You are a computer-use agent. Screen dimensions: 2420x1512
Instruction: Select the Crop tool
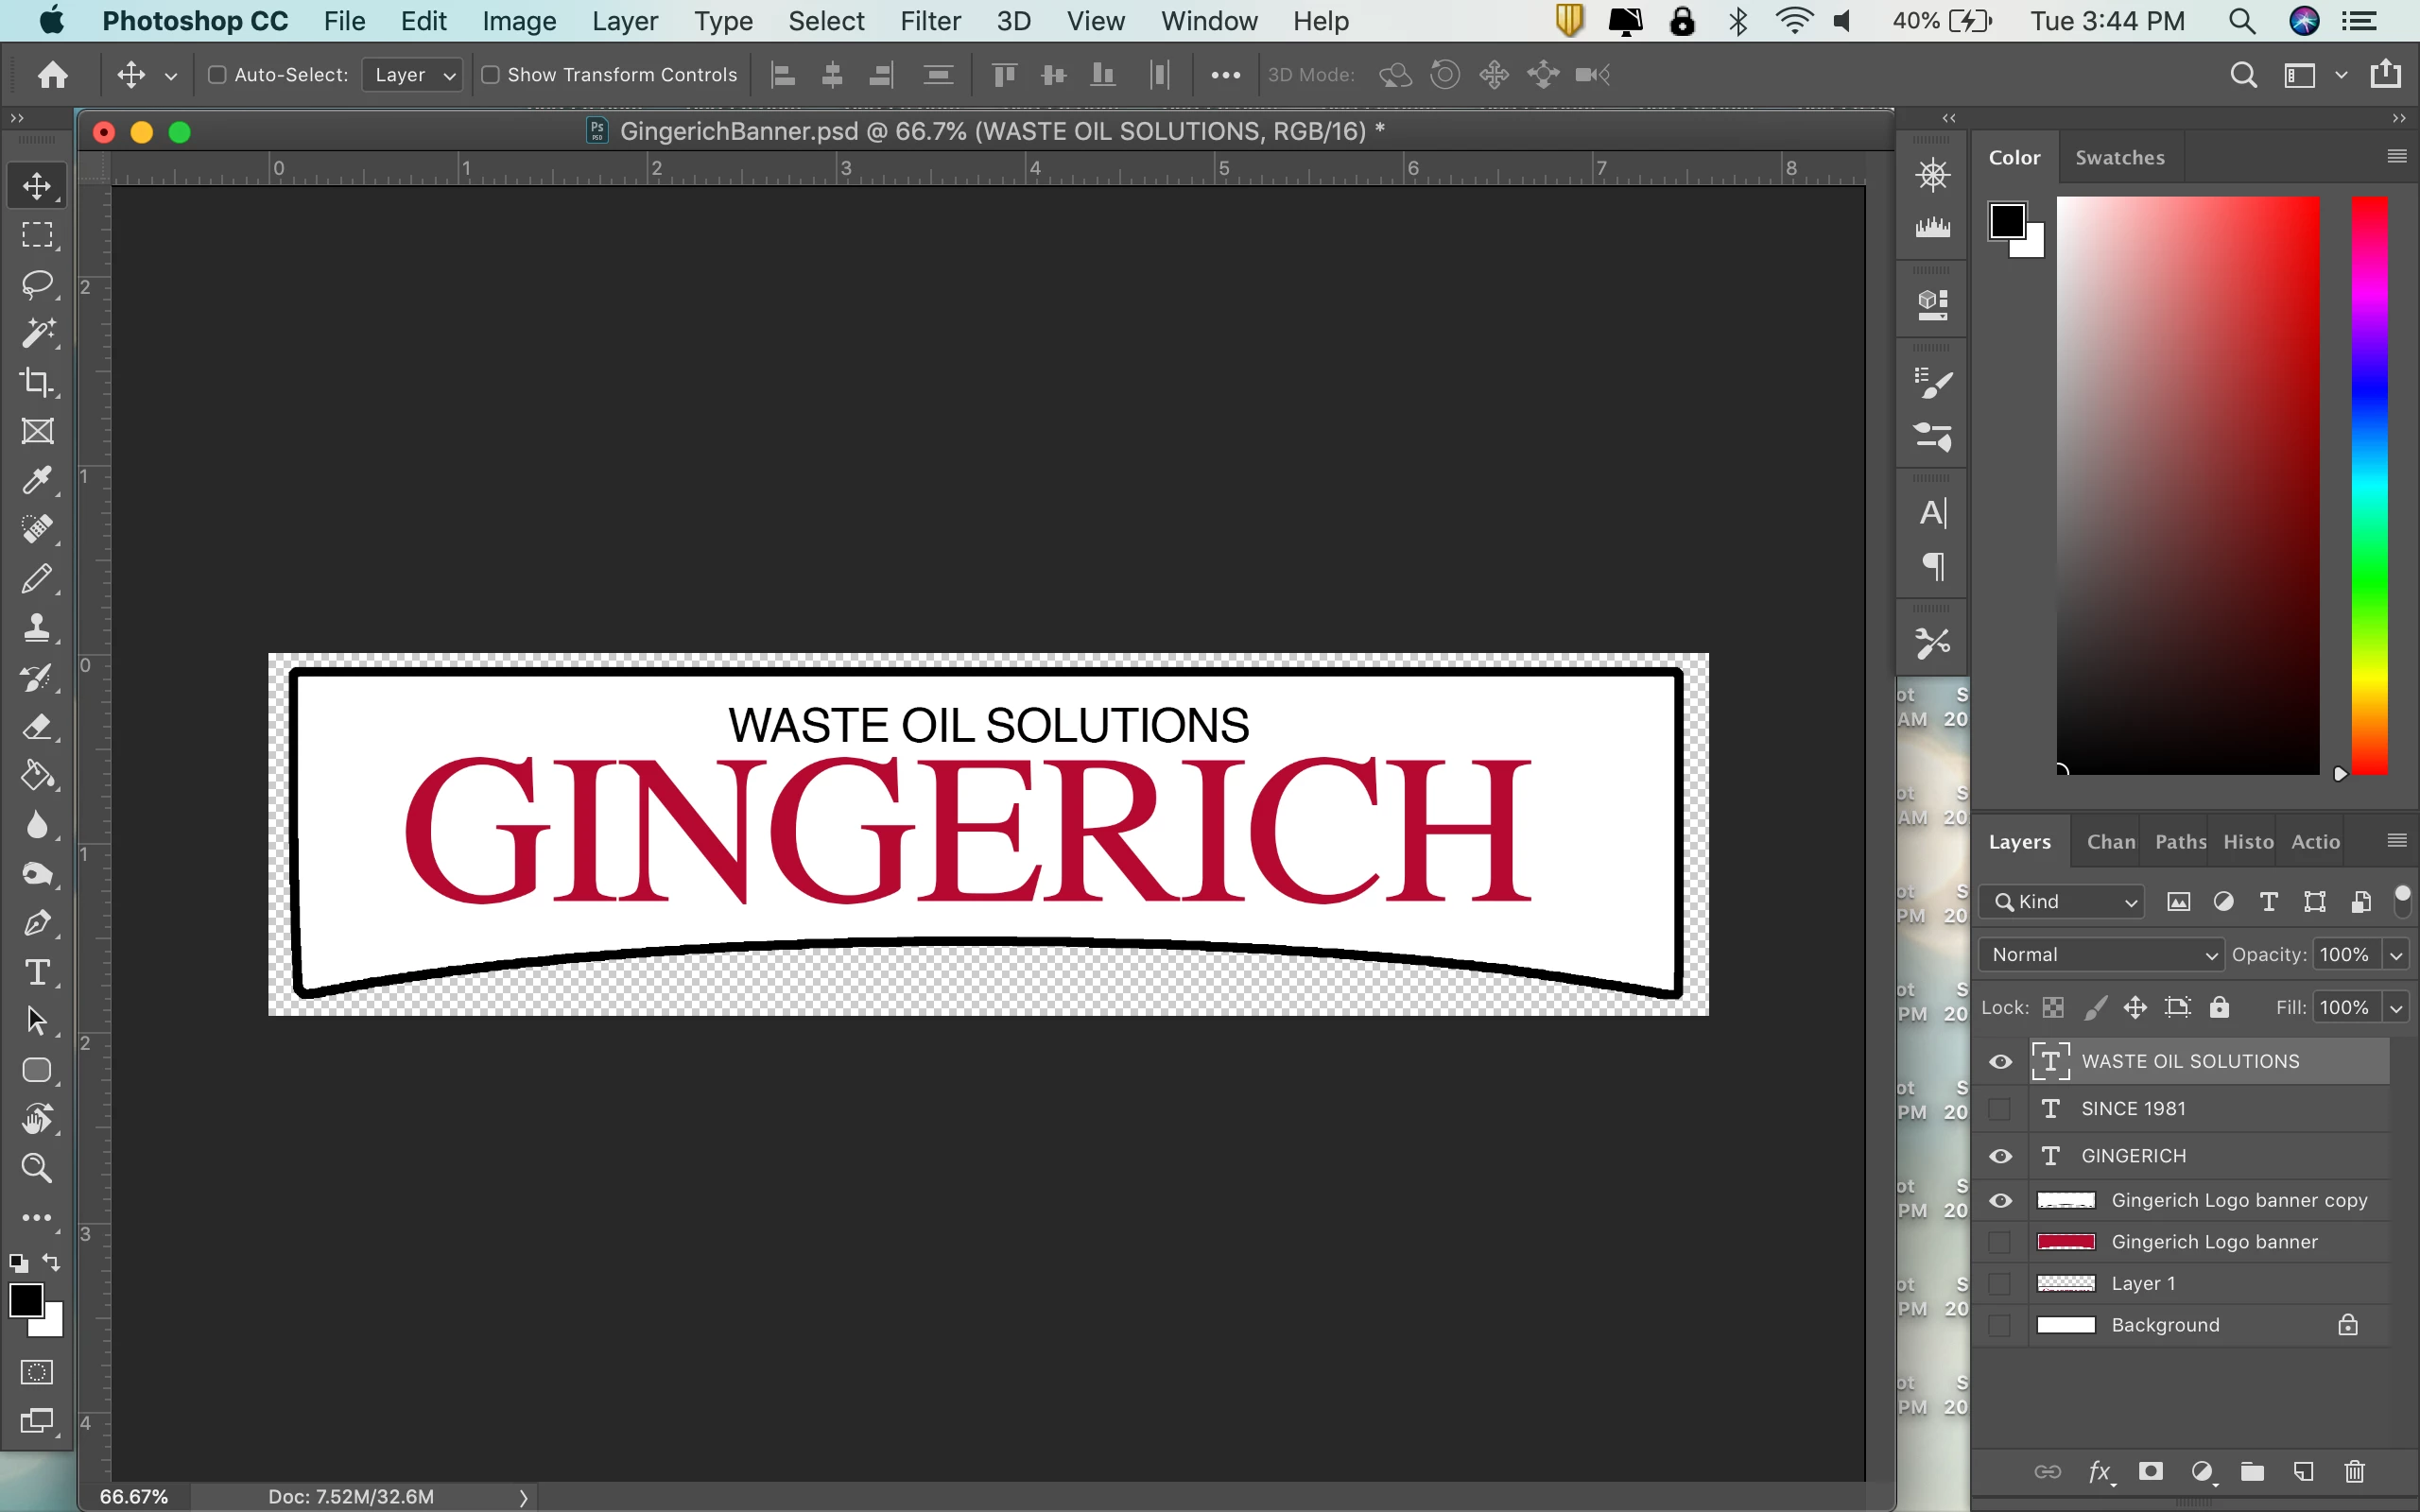[x=37, y=382]
